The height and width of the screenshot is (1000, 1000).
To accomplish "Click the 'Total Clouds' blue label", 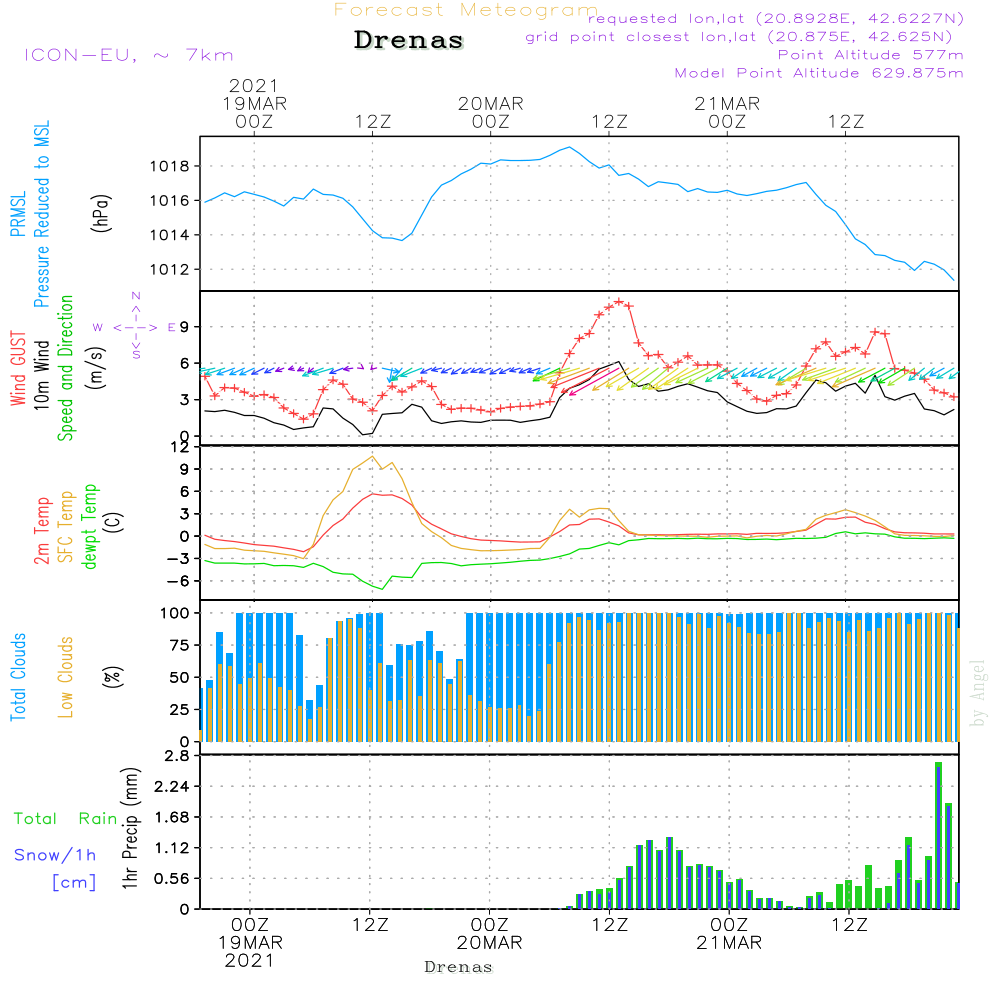I will [18, 677].
